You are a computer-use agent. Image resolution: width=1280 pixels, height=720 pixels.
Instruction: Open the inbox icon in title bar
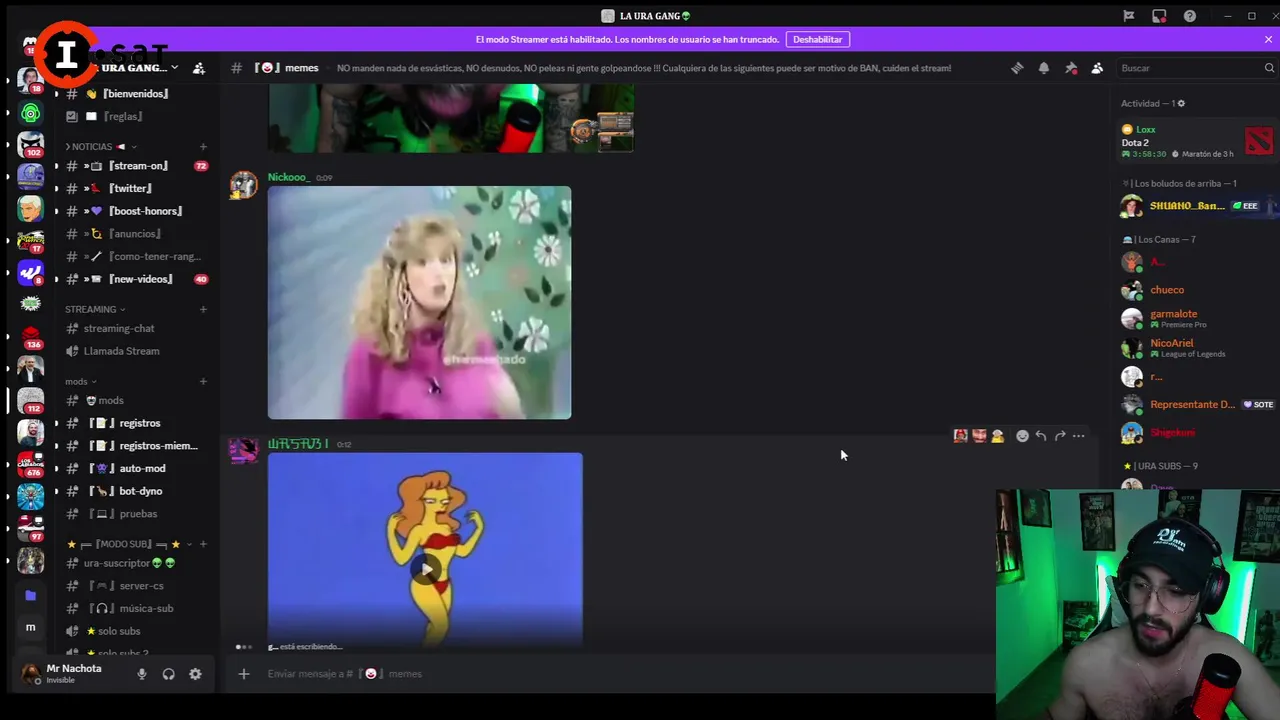click(1159, 16)
